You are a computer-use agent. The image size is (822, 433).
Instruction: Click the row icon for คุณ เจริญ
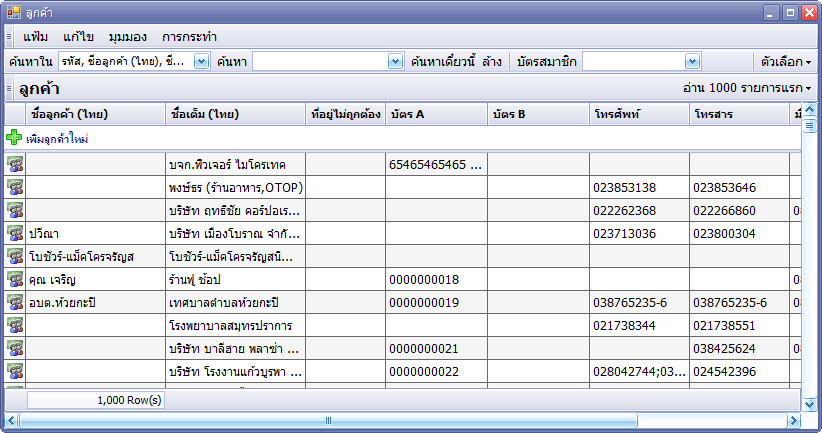coord(15,279)
